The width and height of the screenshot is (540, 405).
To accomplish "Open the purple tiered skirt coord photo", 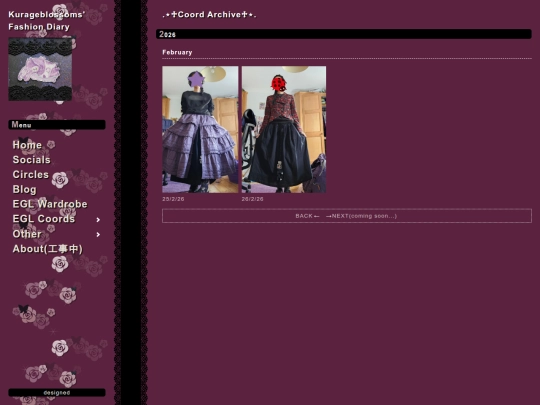I will click(200, 129).
